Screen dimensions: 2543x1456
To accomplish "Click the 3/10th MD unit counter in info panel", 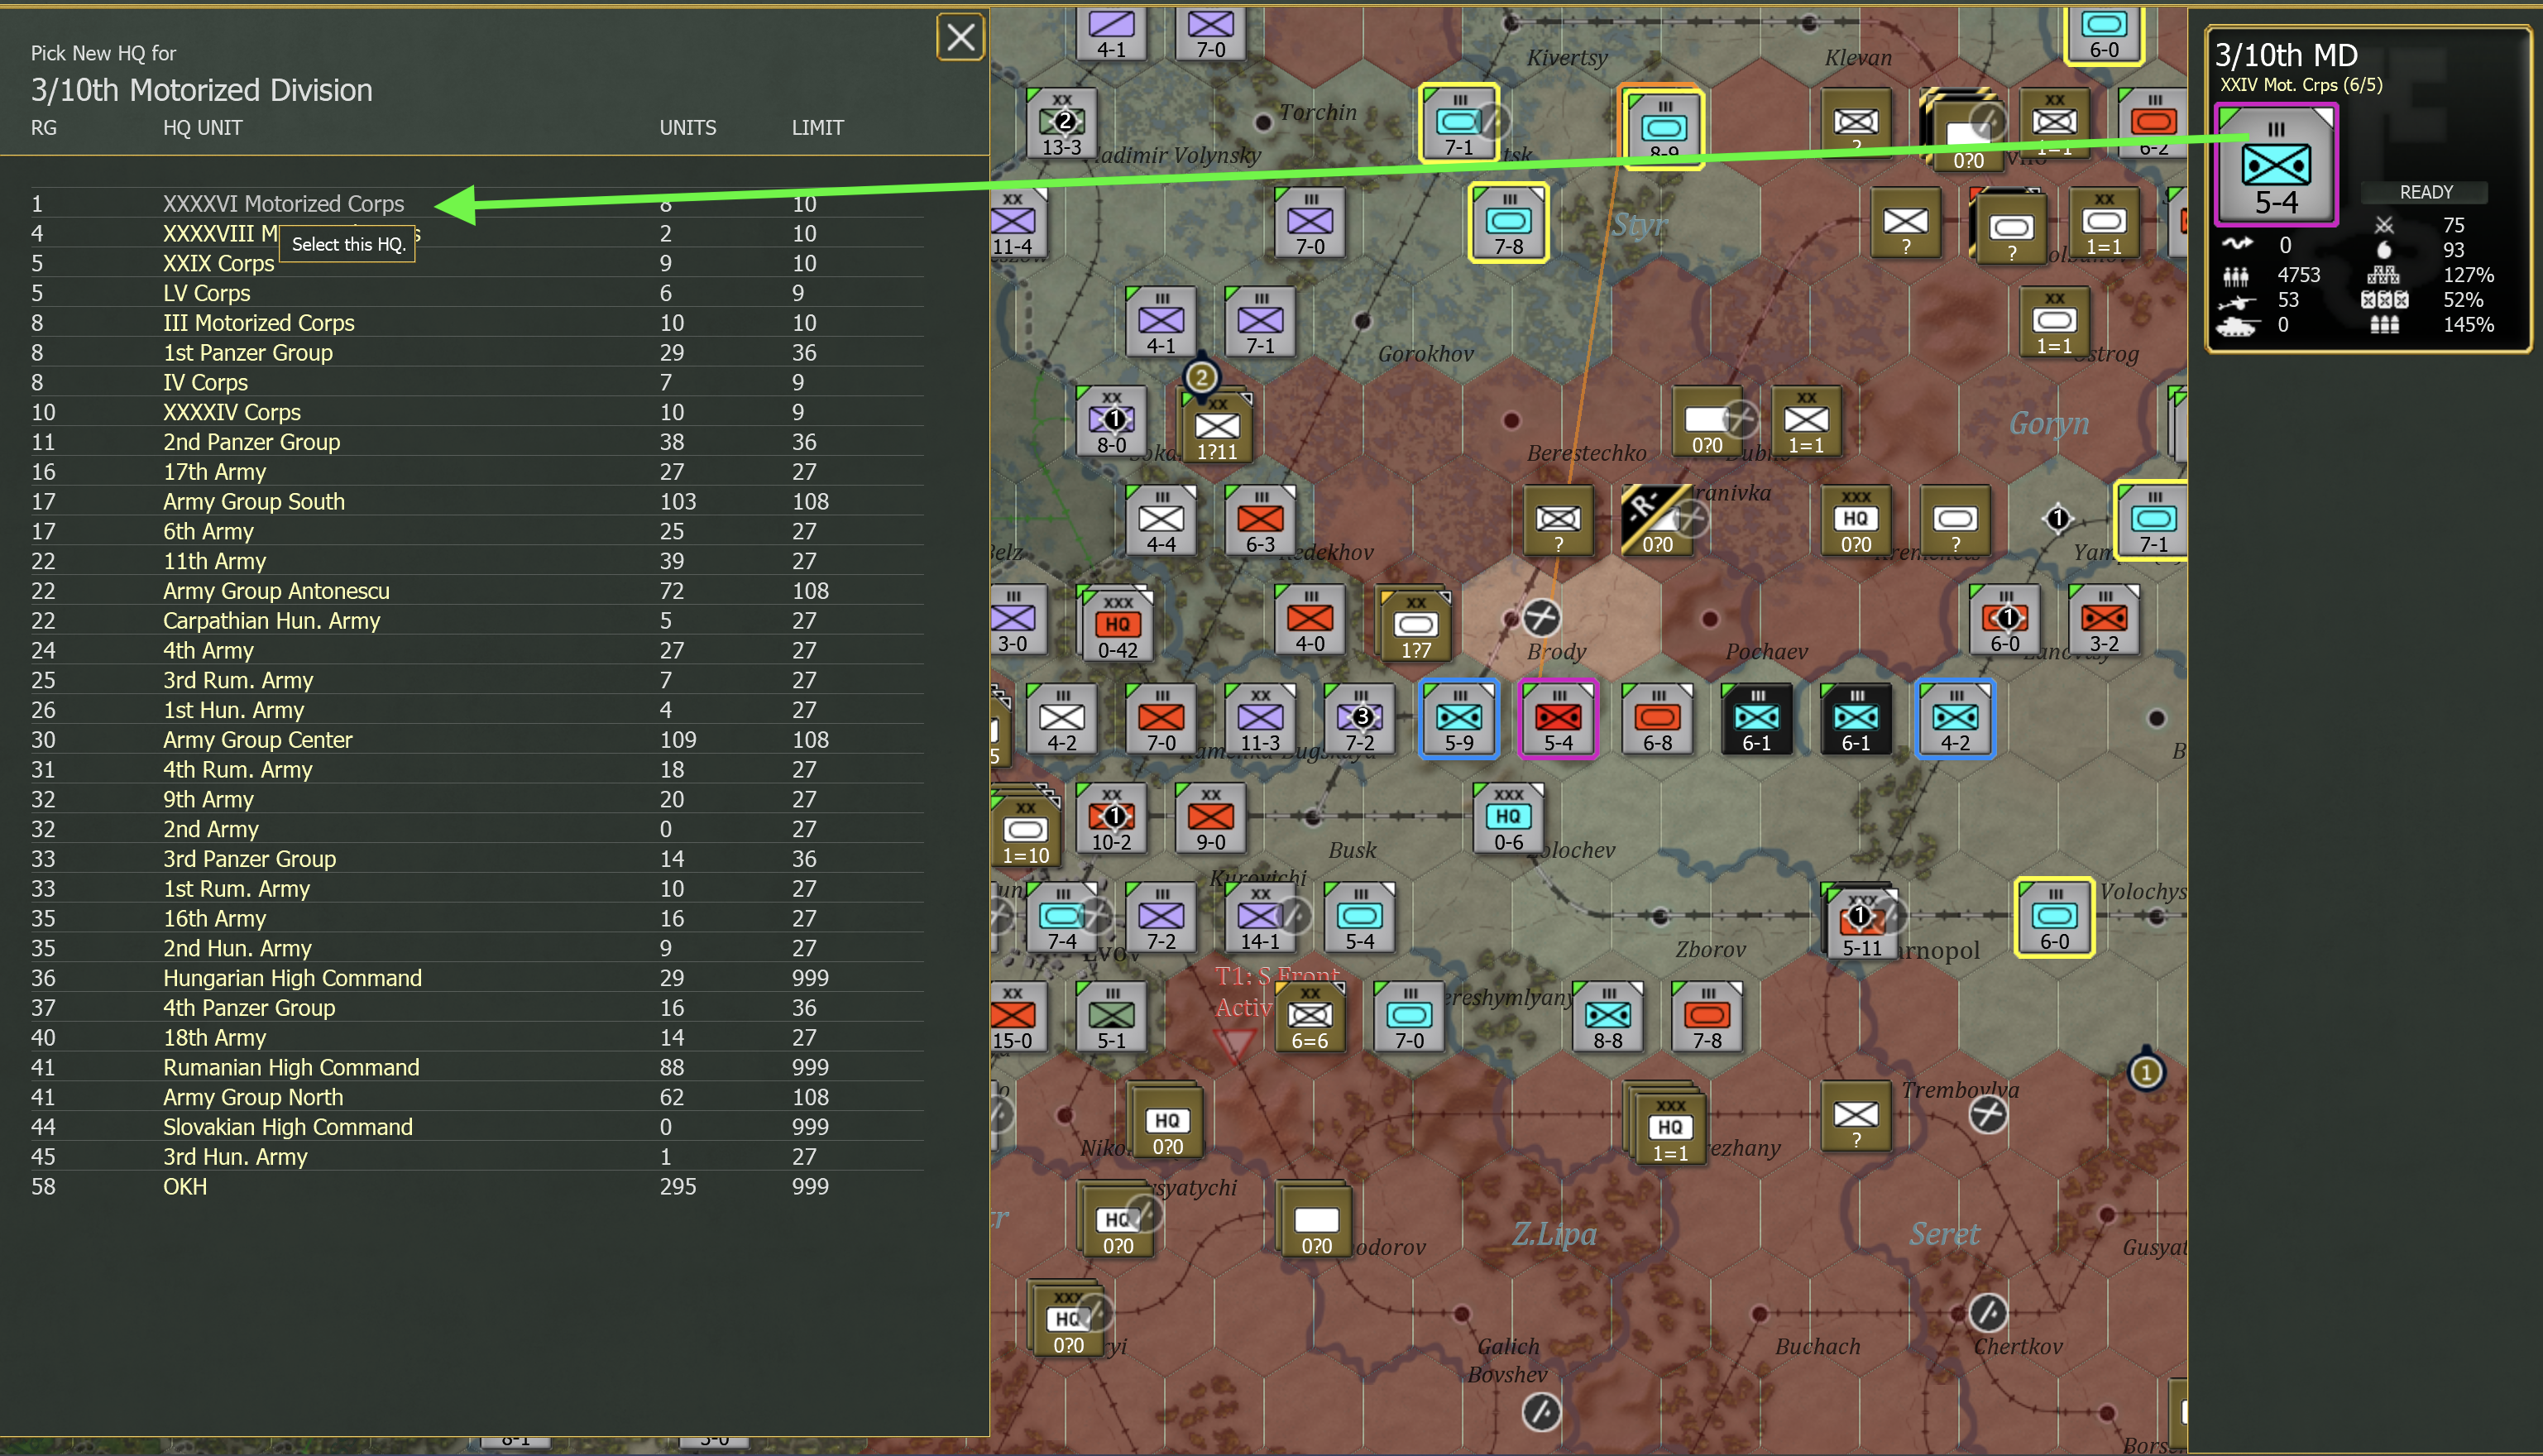I will click(2276, 166).
